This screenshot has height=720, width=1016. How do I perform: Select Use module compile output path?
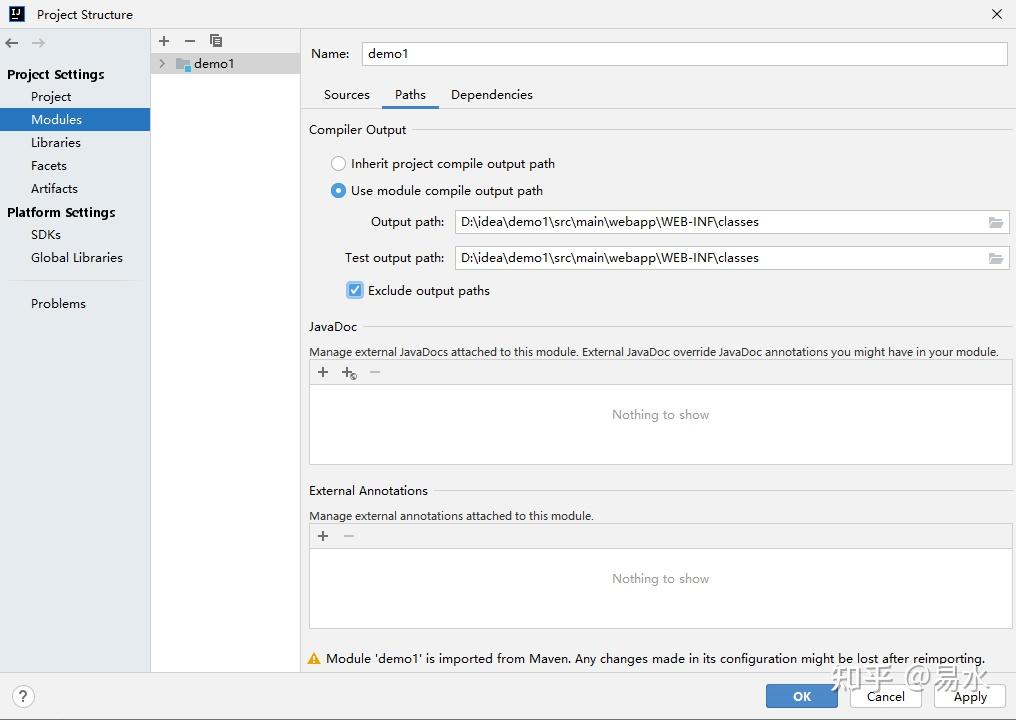pos(338,190)
